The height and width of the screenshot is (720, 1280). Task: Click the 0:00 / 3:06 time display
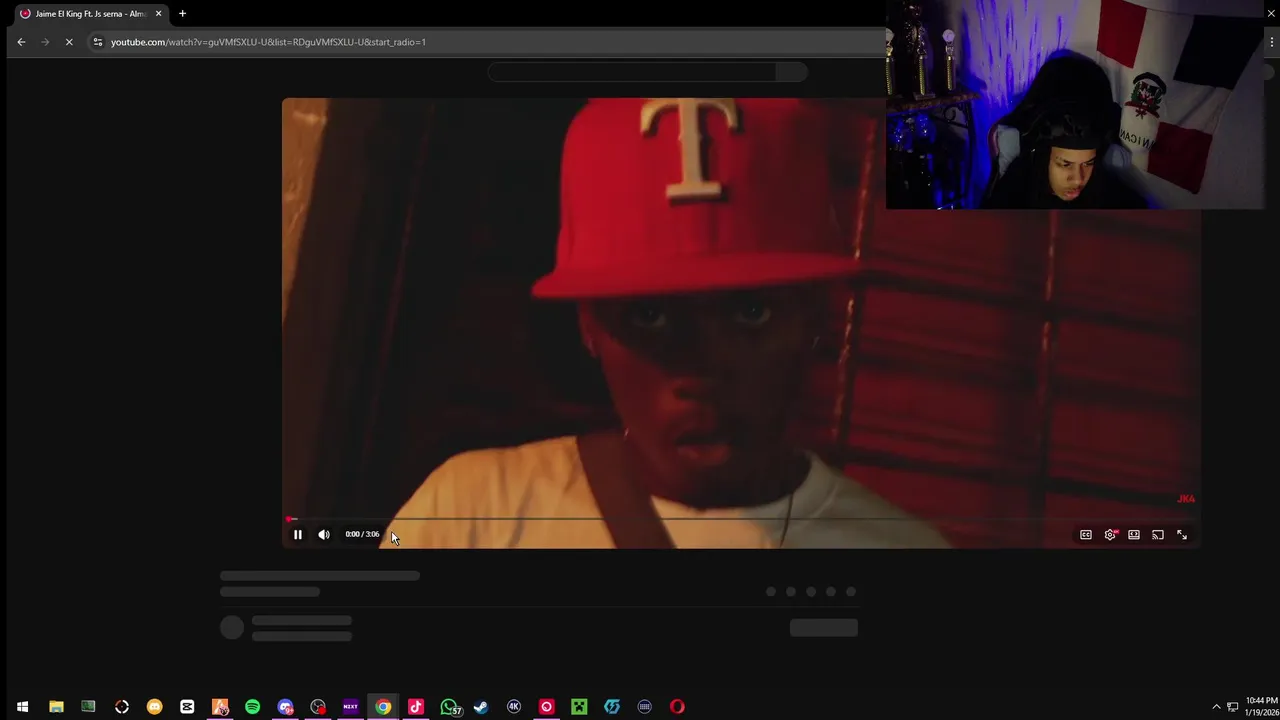coord(362,534)
